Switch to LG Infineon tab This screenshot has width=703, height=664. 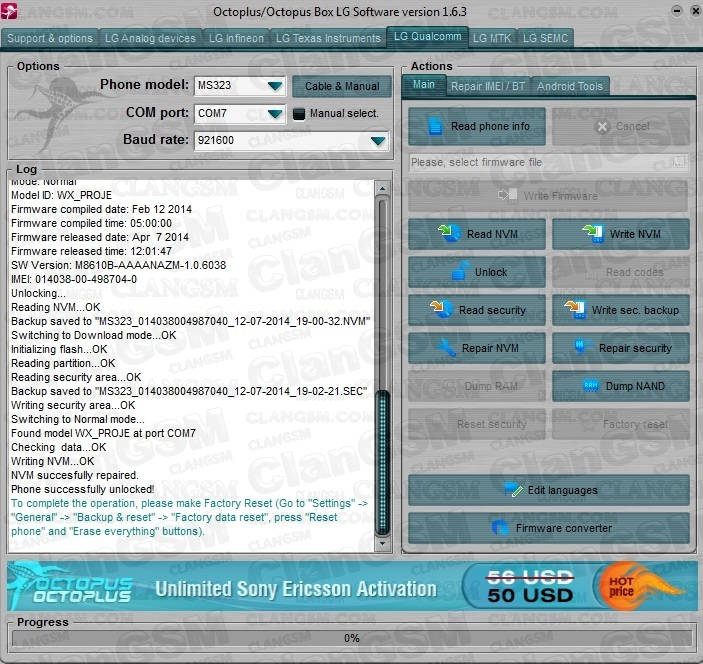point(236,39)
